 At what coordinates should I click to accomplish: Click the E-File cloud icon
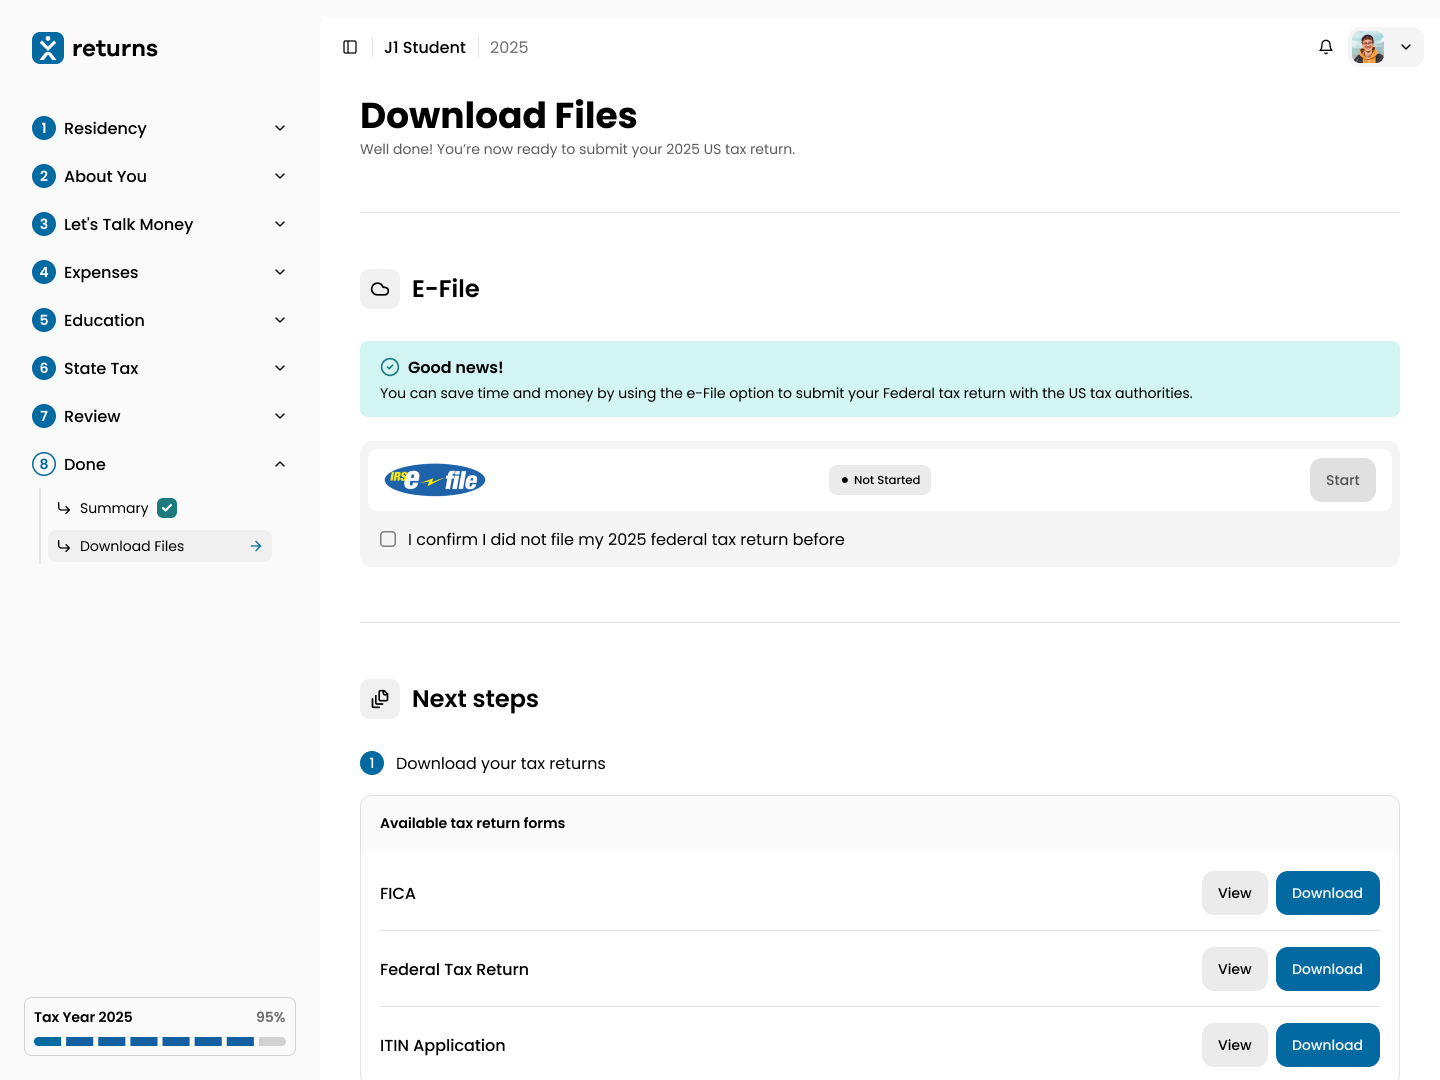pos(380,289)
